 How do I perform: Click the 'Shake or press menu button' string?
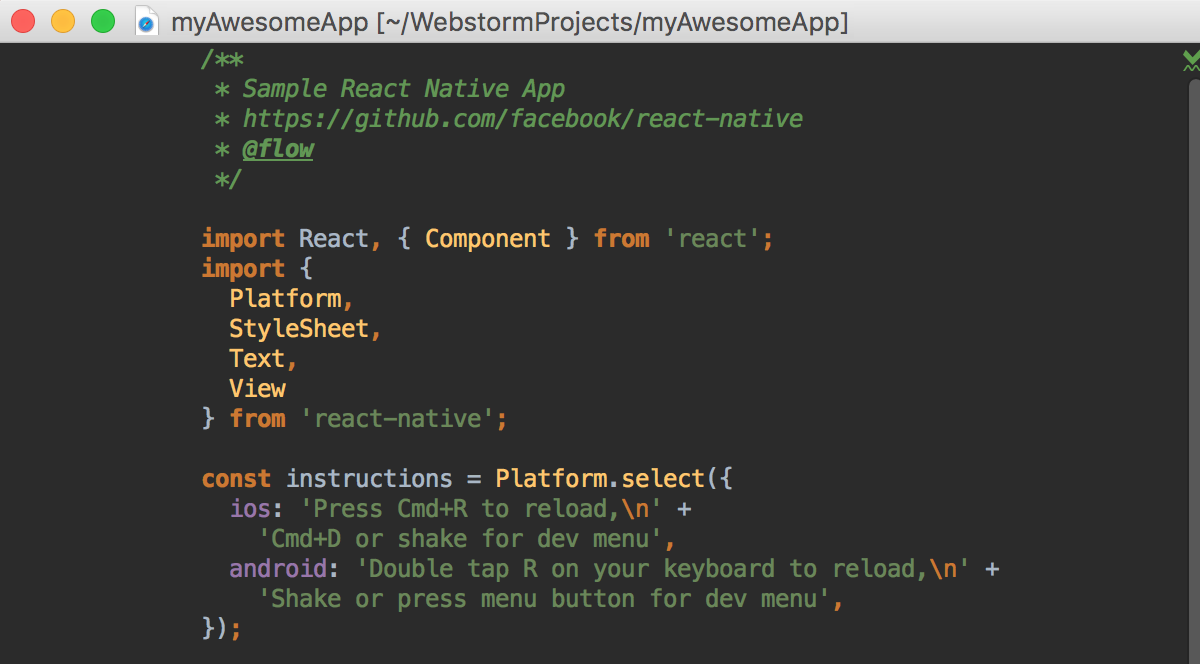point(545,599)
